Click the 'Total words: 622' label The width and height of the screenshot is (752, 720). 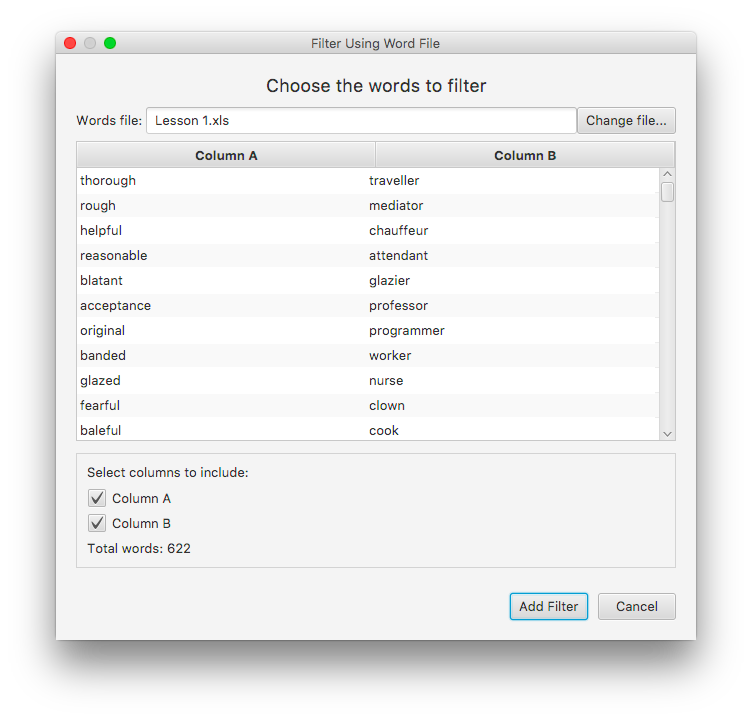[139, 548]
